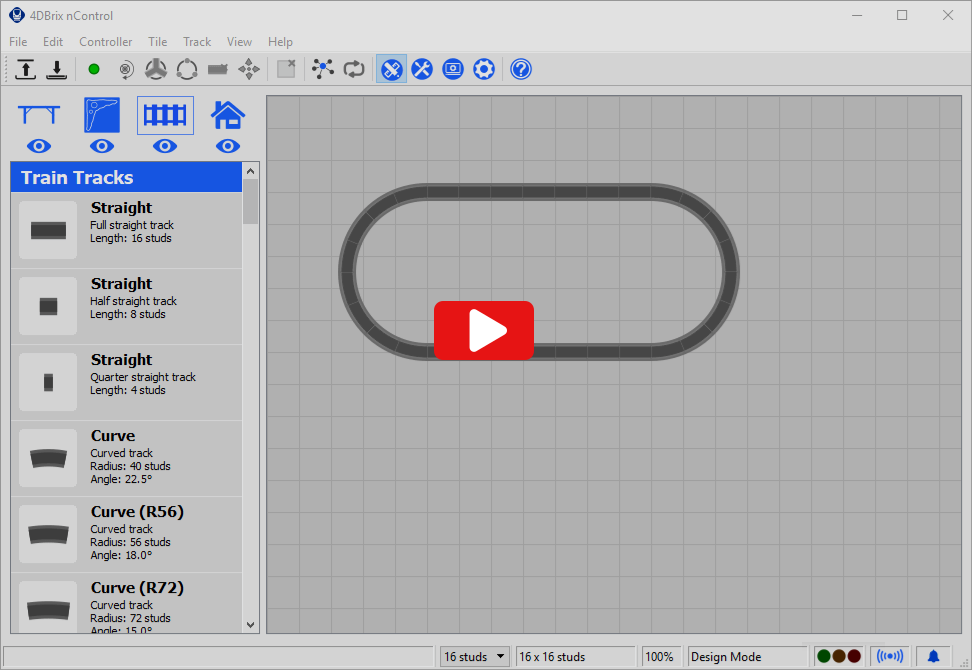972x670 pixels.
Task: Open the Track menu
Action: pyautogui.click(x=197, y=42)
